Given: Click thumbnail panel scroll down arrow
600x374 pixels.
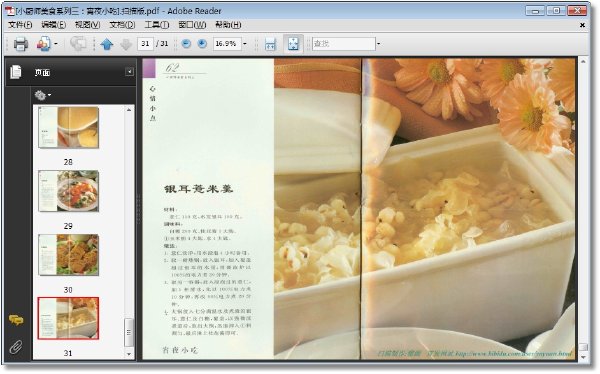Looking at the screenshot, I should click(129, 354).
